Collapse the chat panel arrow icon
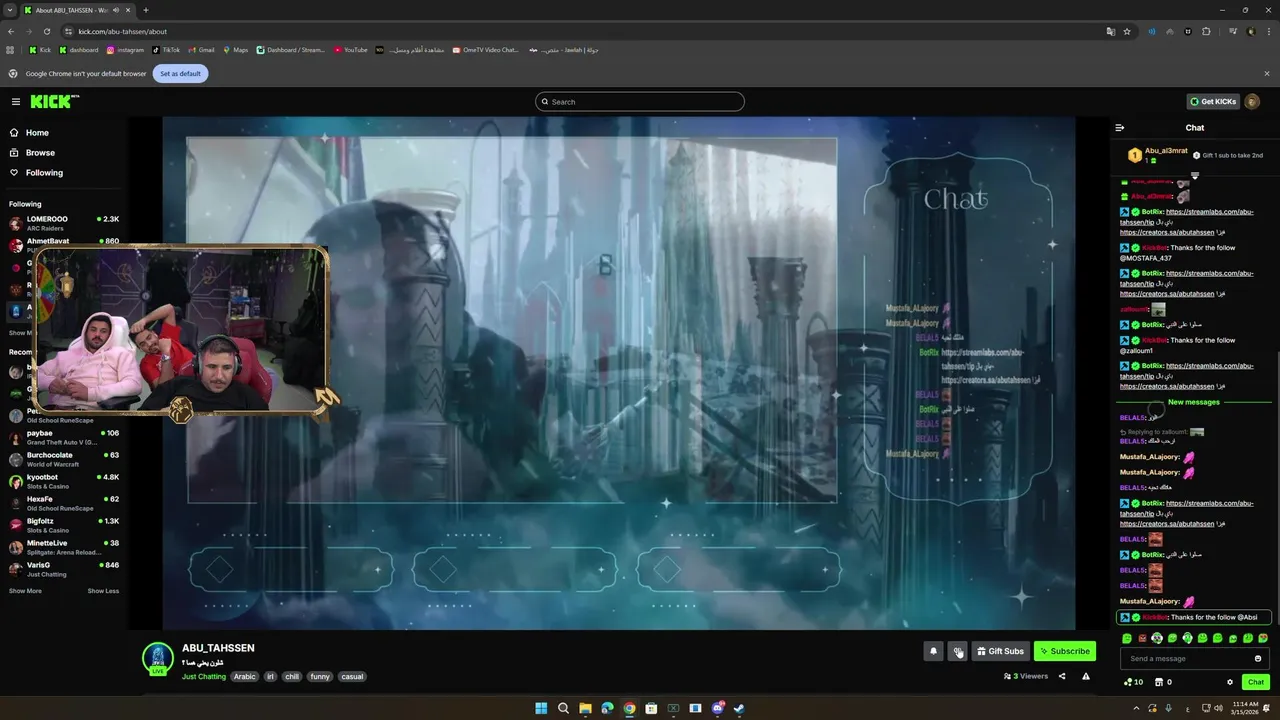This screenshot has height=720, width=1280. coord(1120,128)
